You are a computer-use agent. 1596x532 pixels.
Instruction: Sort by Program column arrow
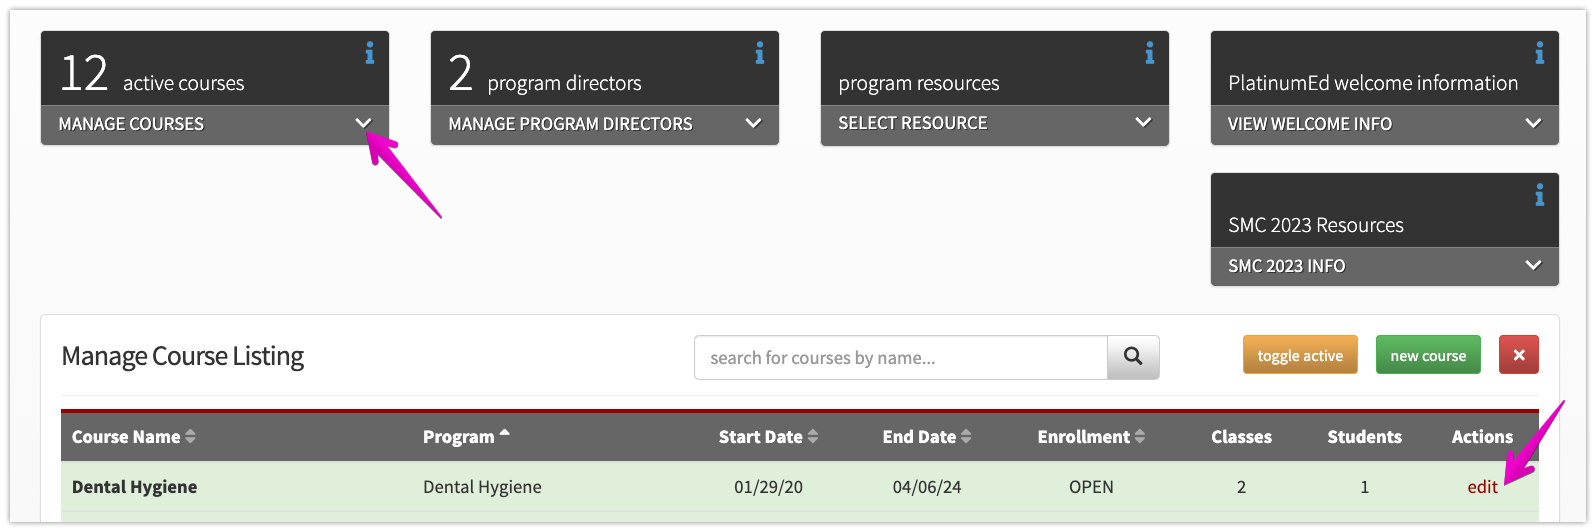coord(504,433)
